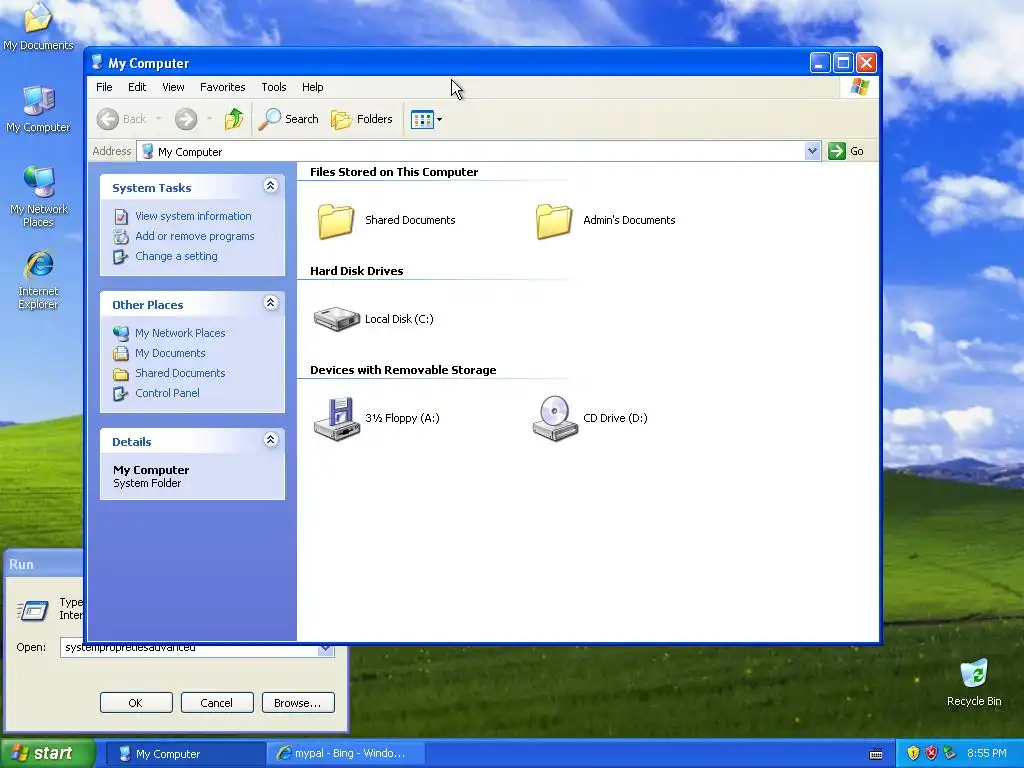
Task: Select My Network Places desktop icon
Action: pos(39,197)
